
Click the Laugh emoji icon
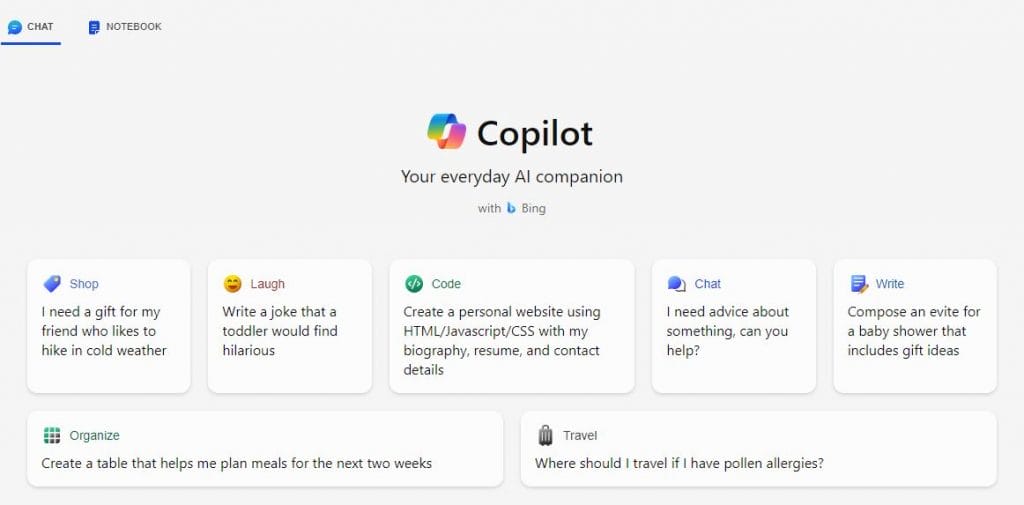232,284
